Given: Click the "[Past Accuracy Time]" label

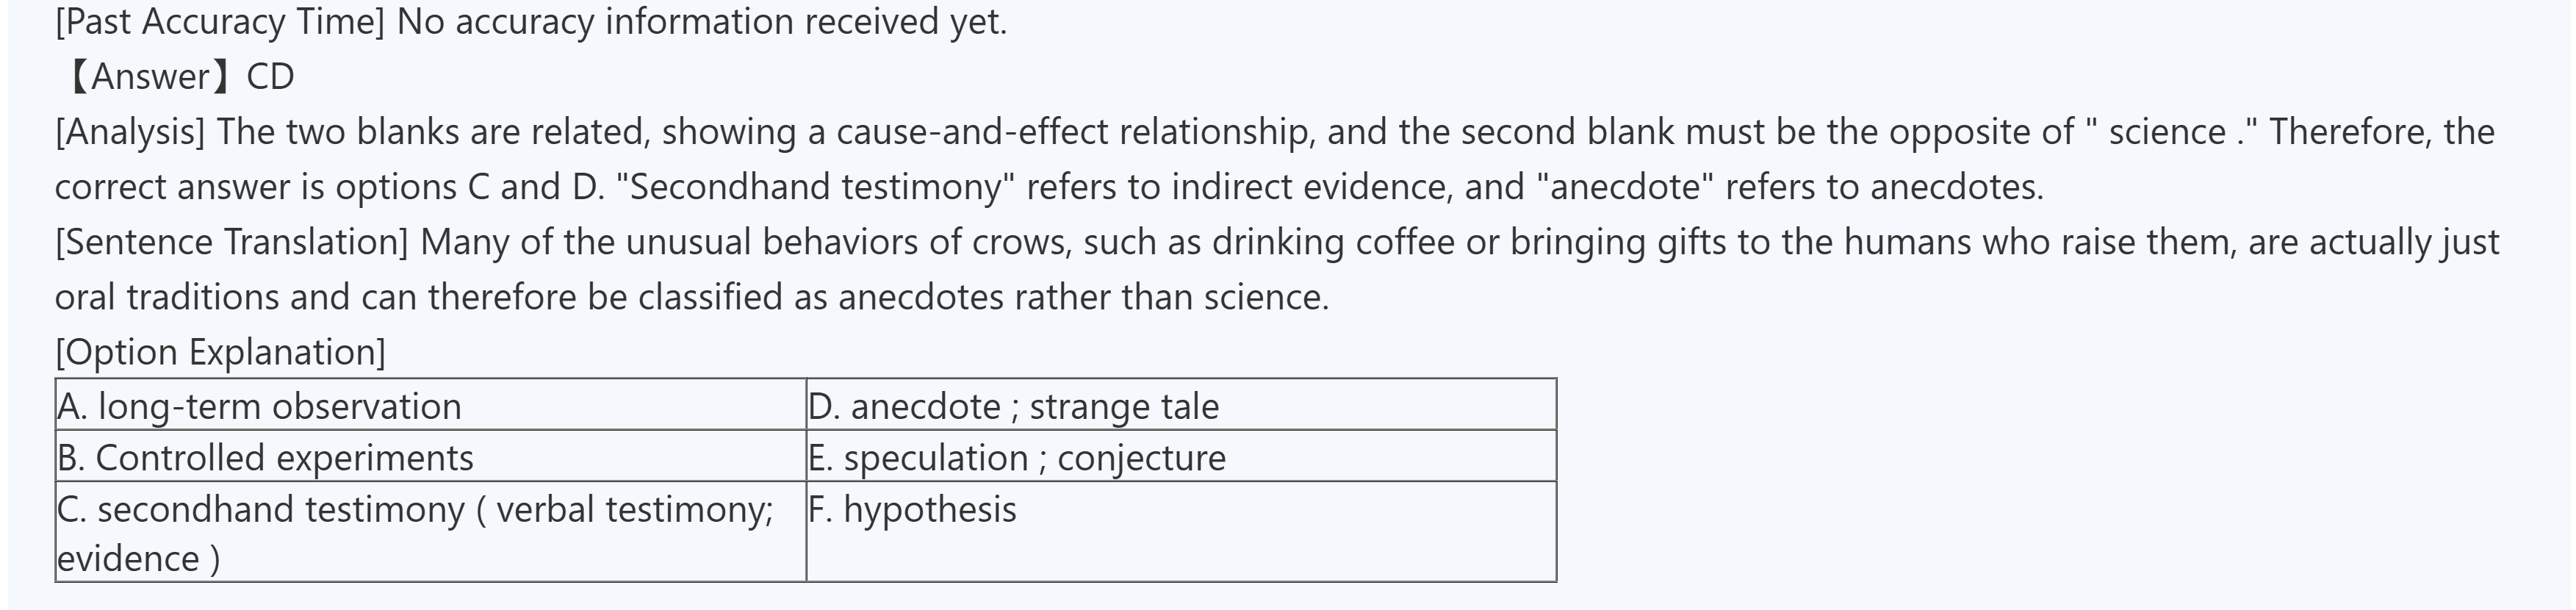Looking at the screenshot, I should click(219, 21).
